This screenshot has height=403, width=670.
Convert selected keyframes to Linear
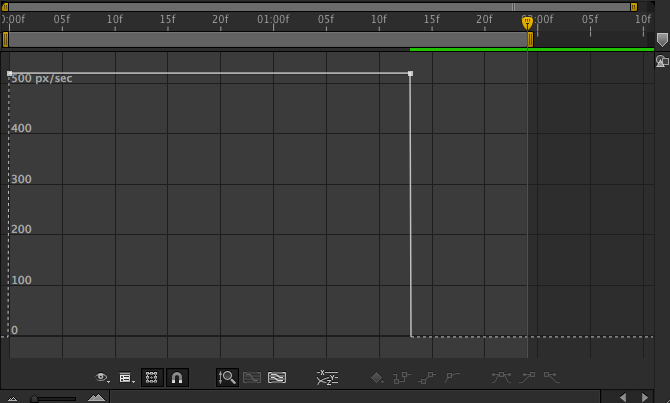(427, 377)
